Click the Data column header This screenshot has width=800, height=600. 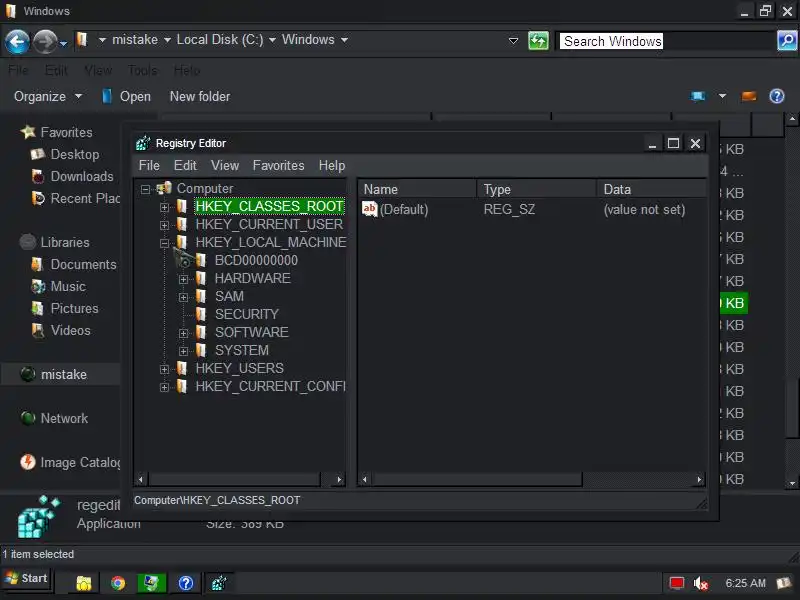[652, 189]
